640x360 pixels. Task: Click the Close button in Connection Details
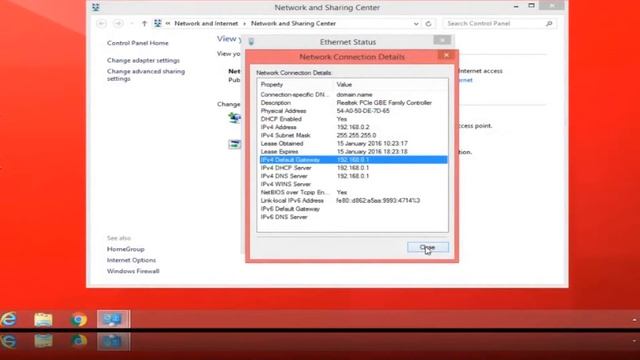428,247
